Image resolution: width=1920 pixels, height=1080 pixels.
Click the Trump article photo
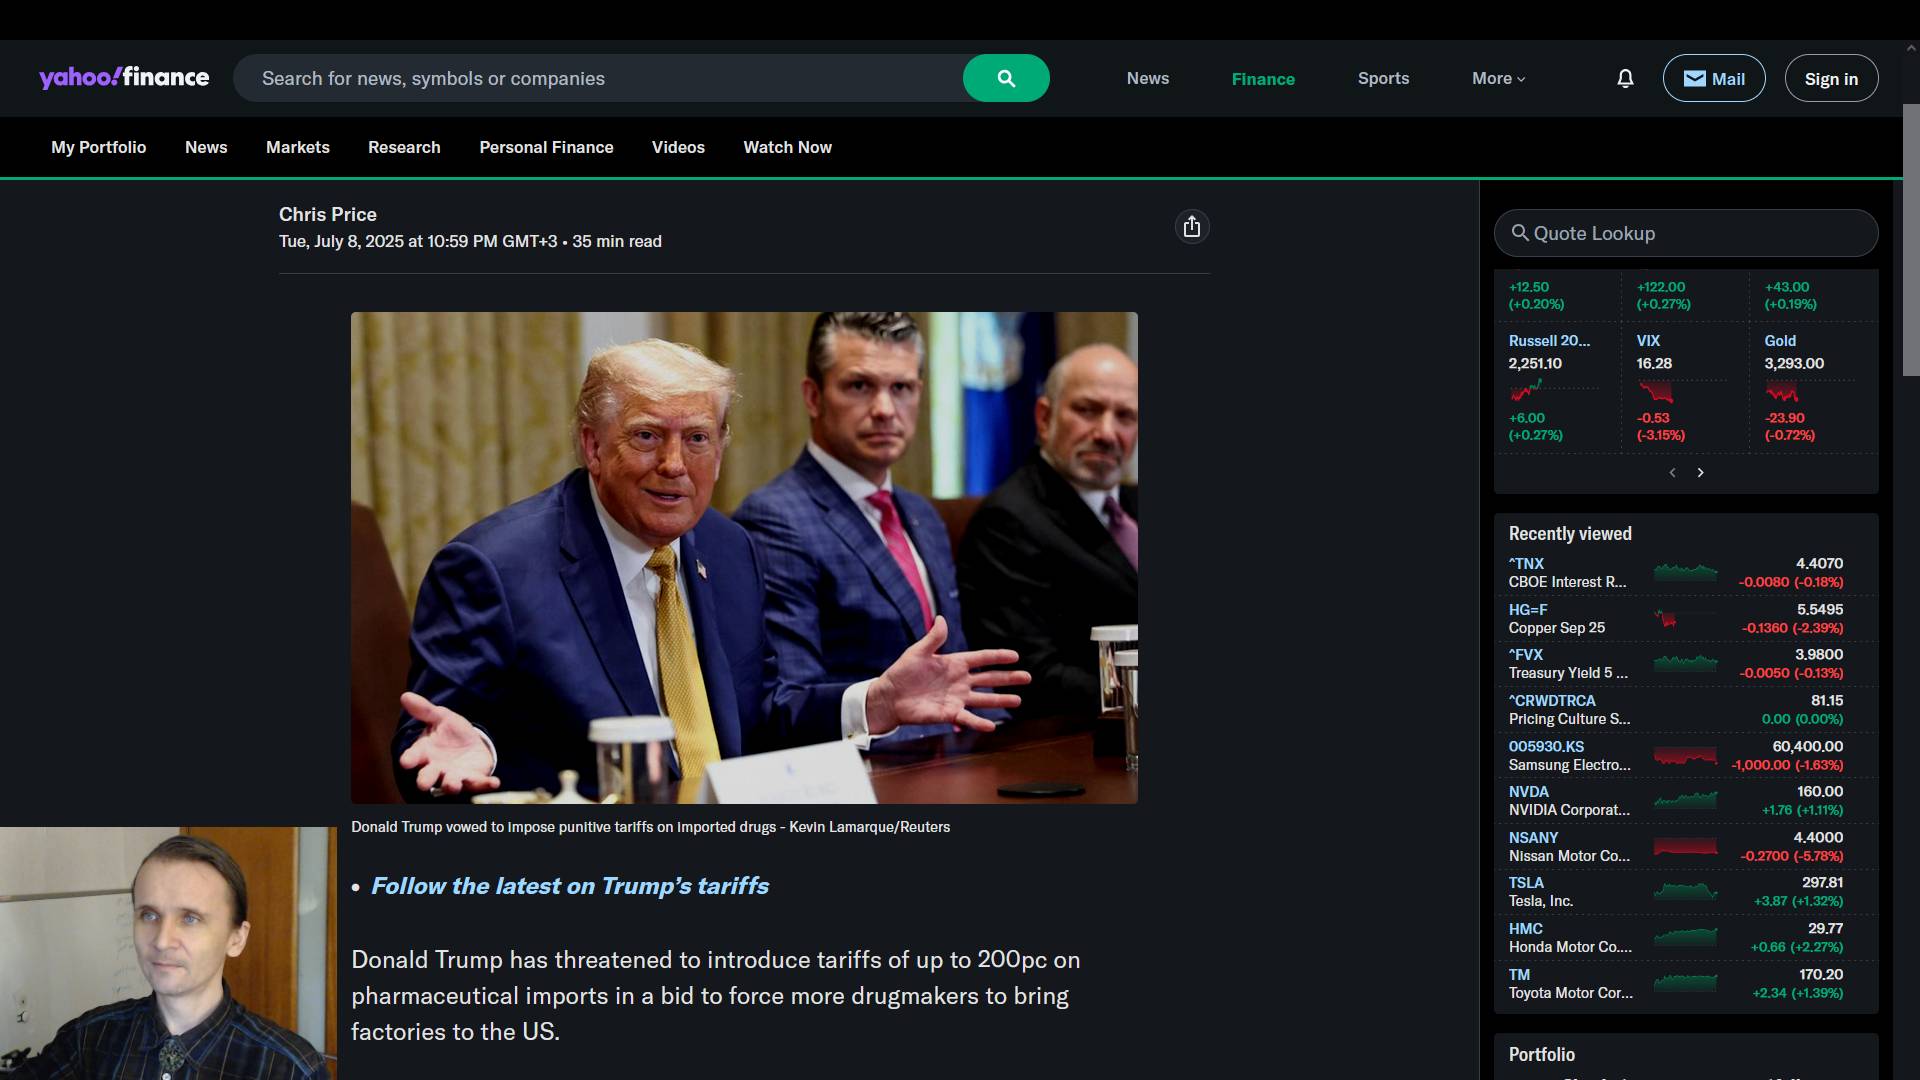[744, 557]
